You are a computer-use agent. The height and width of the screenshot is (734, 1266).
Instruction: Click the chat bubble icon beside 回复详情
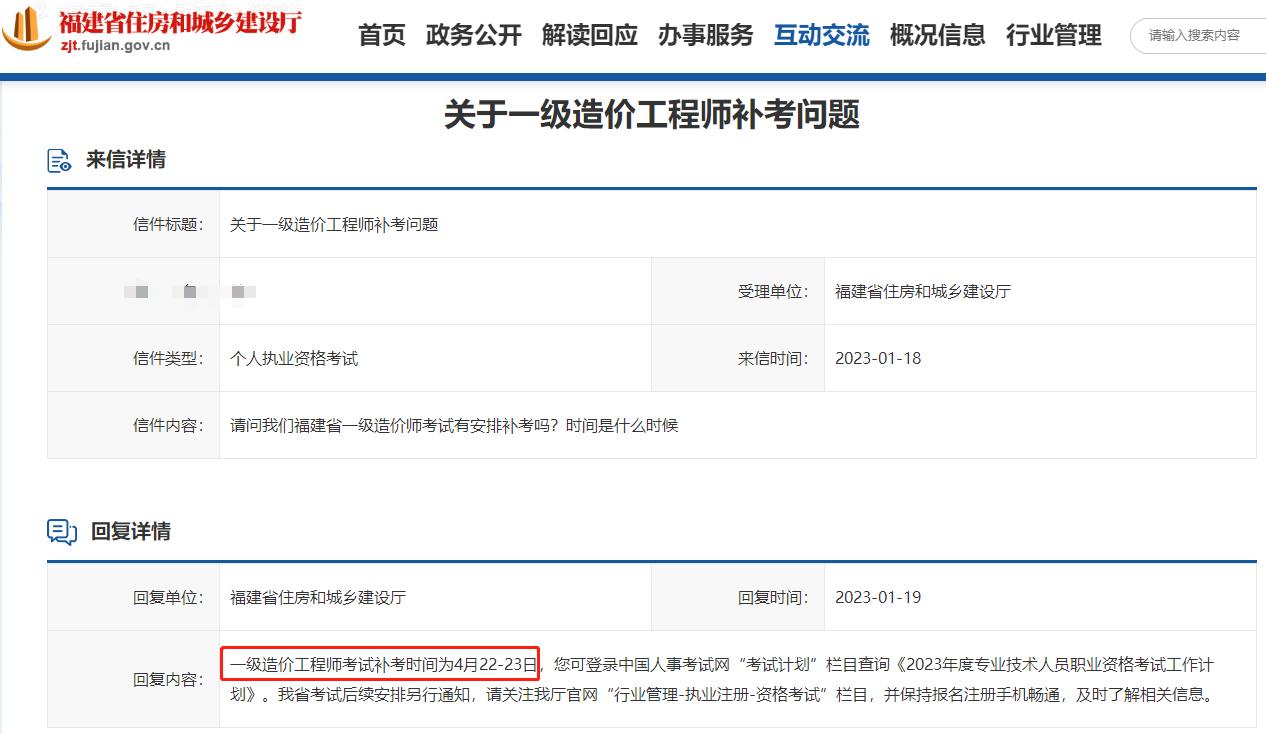pyautogui.click(x=60, y=532)
